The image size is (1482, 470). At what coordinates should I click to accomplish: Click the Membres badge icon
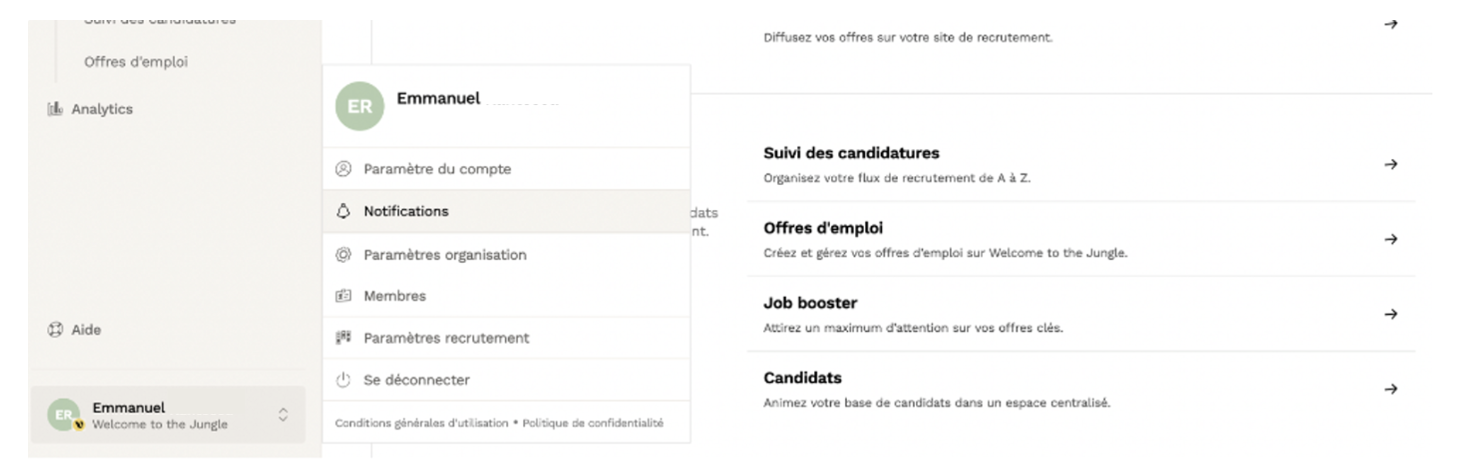tap(343, 296)
